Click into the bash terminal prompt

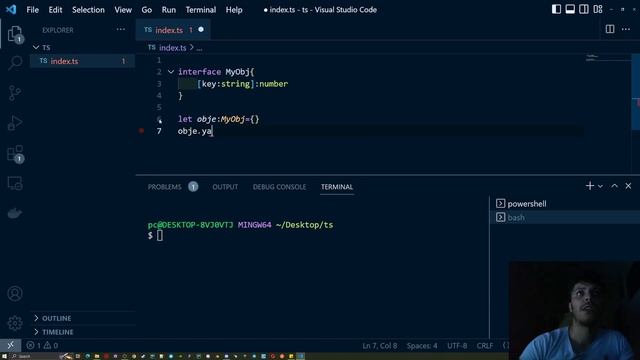pyautogui.click(x=160, y=236)
